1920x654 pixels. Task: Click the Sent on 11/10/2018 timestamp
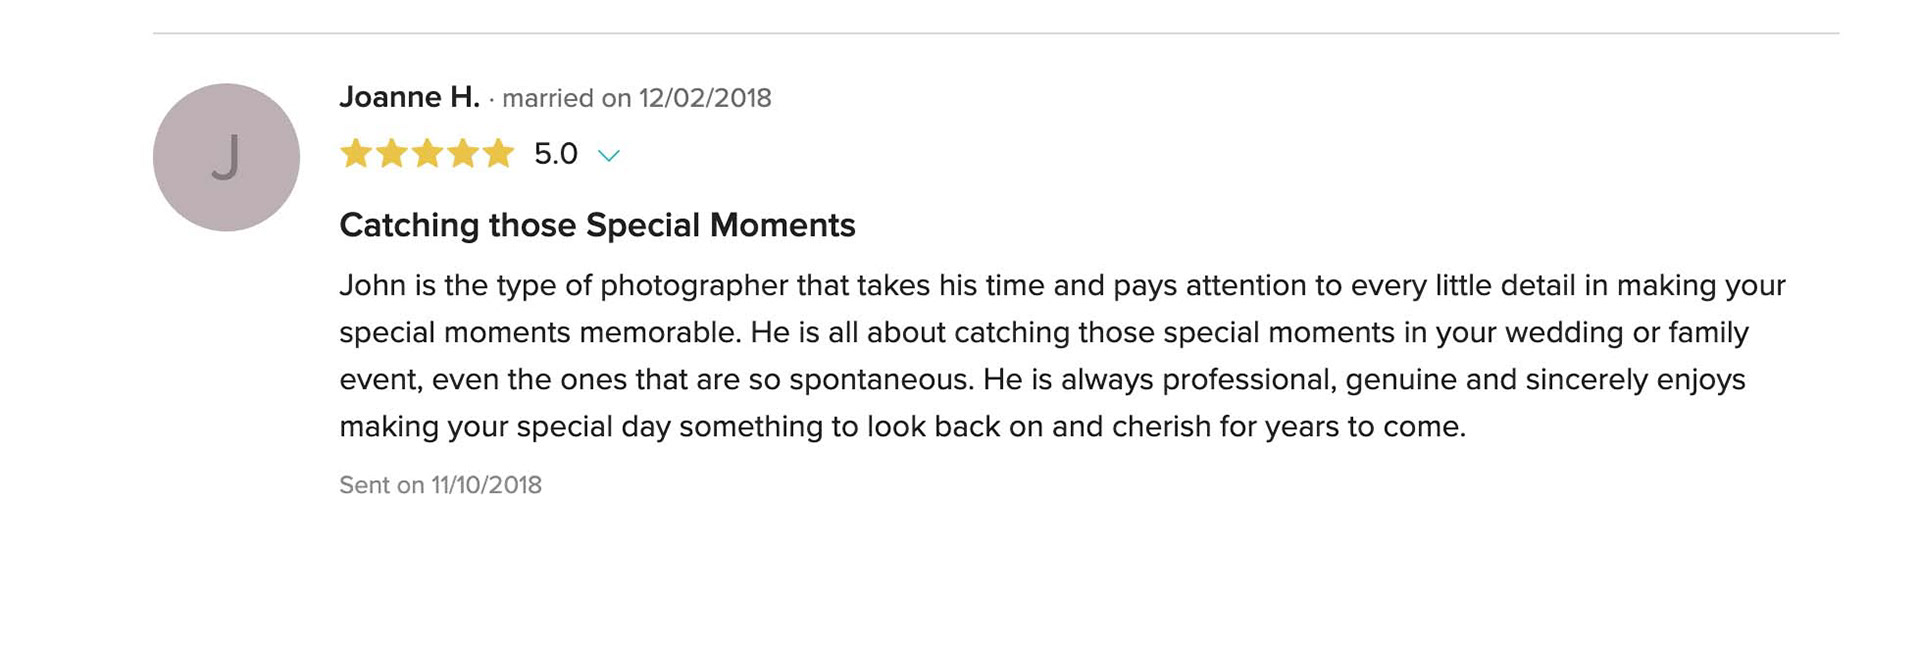point(440,485)
